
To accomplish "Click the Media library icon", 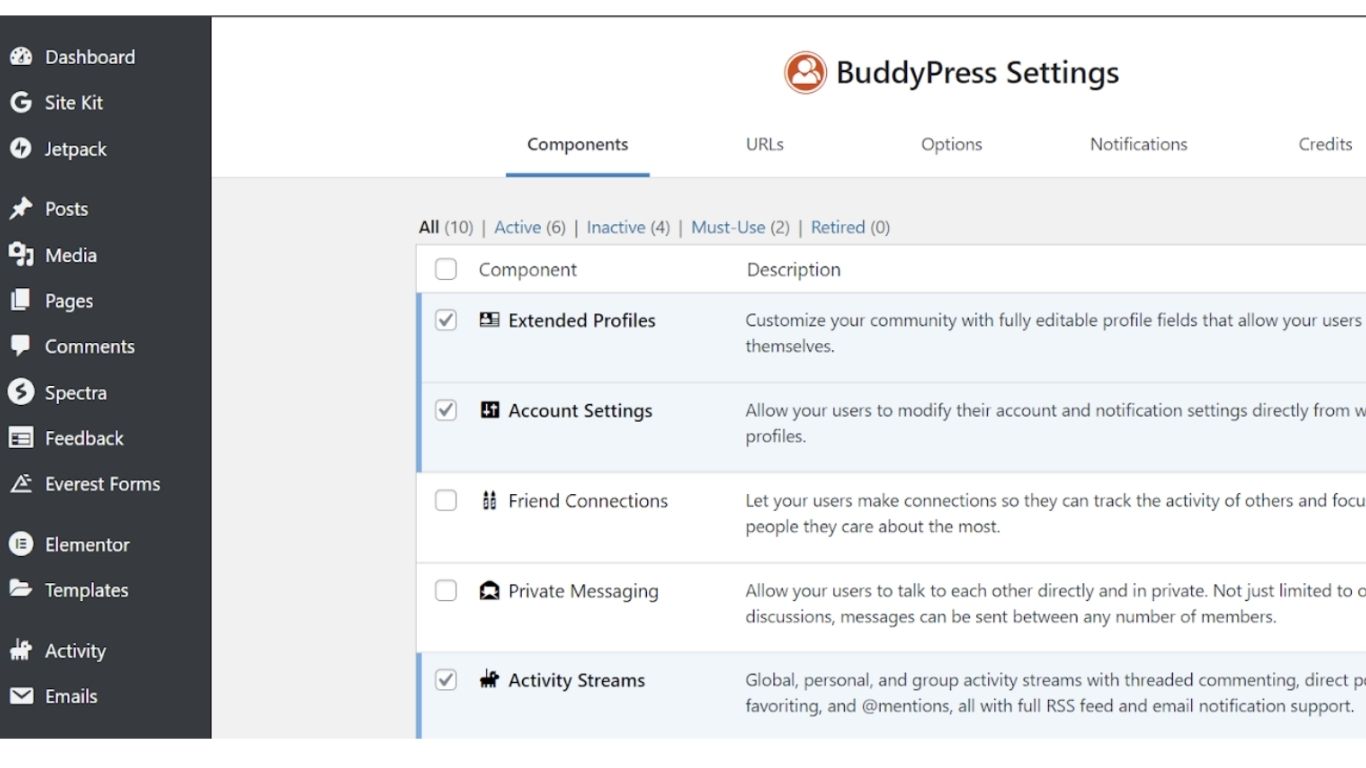I will [x=21, y=255].
